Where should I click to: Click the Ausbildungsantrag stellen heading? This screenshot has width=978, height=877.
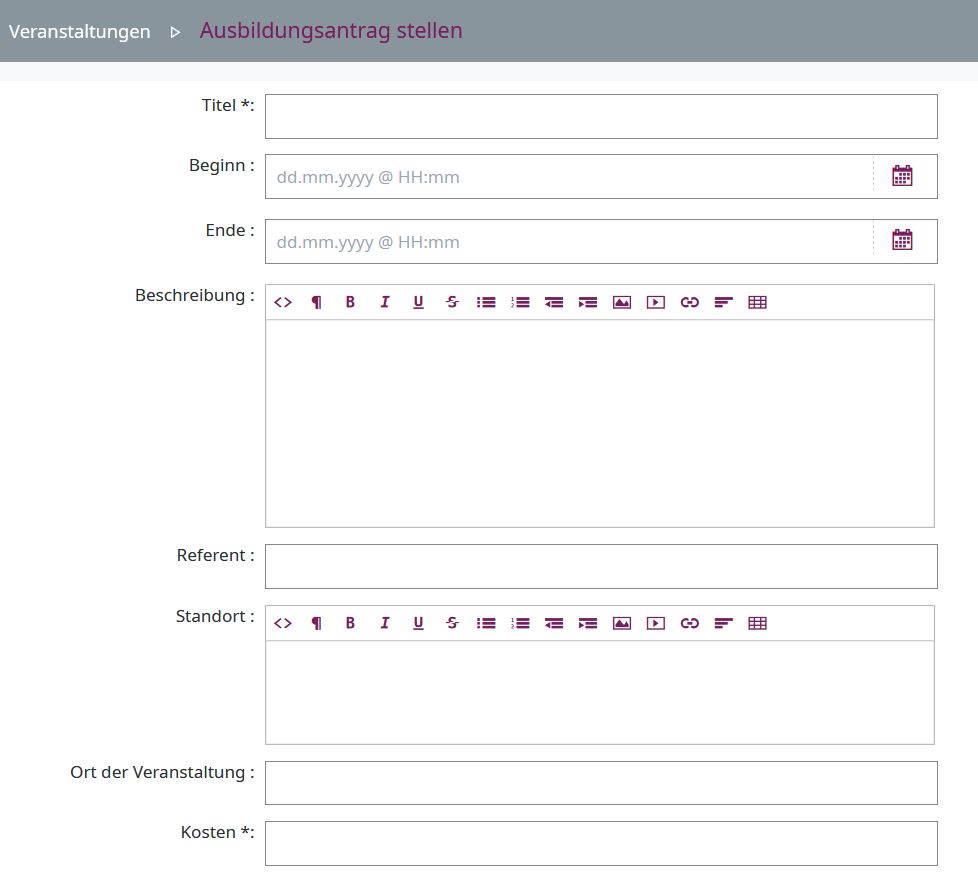pyautogui.click(x=331, y=30)
